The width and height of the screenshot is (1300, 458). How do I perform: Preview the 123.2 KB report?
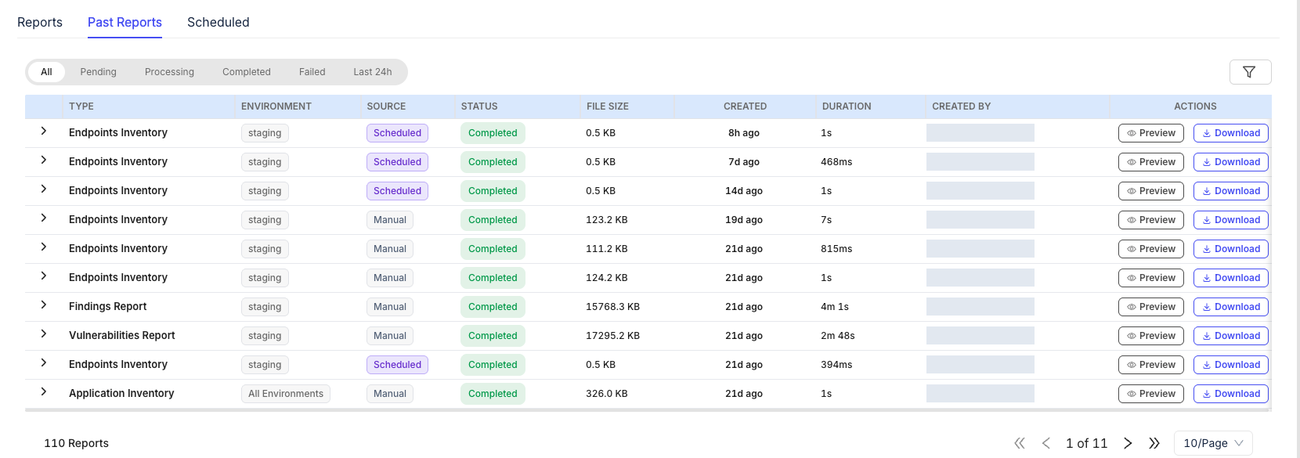click(x=1151, y=220)
